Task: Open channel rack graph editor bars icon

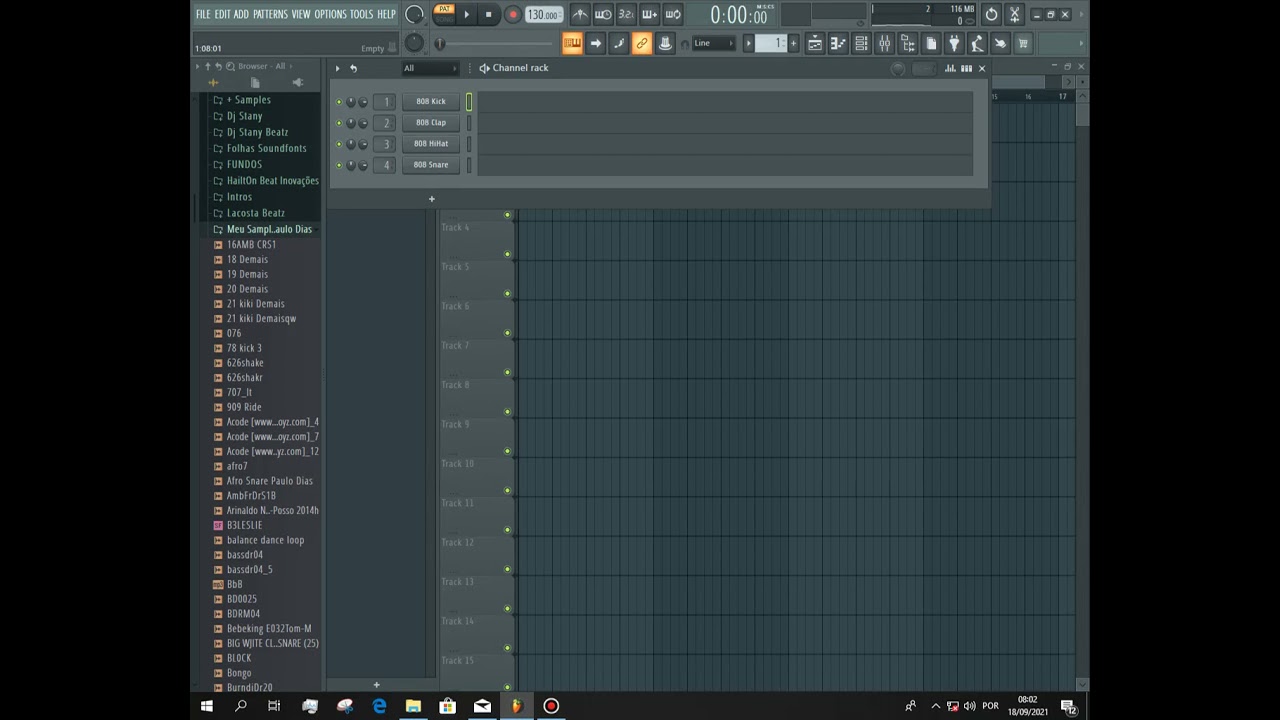Action: [951, 68]
